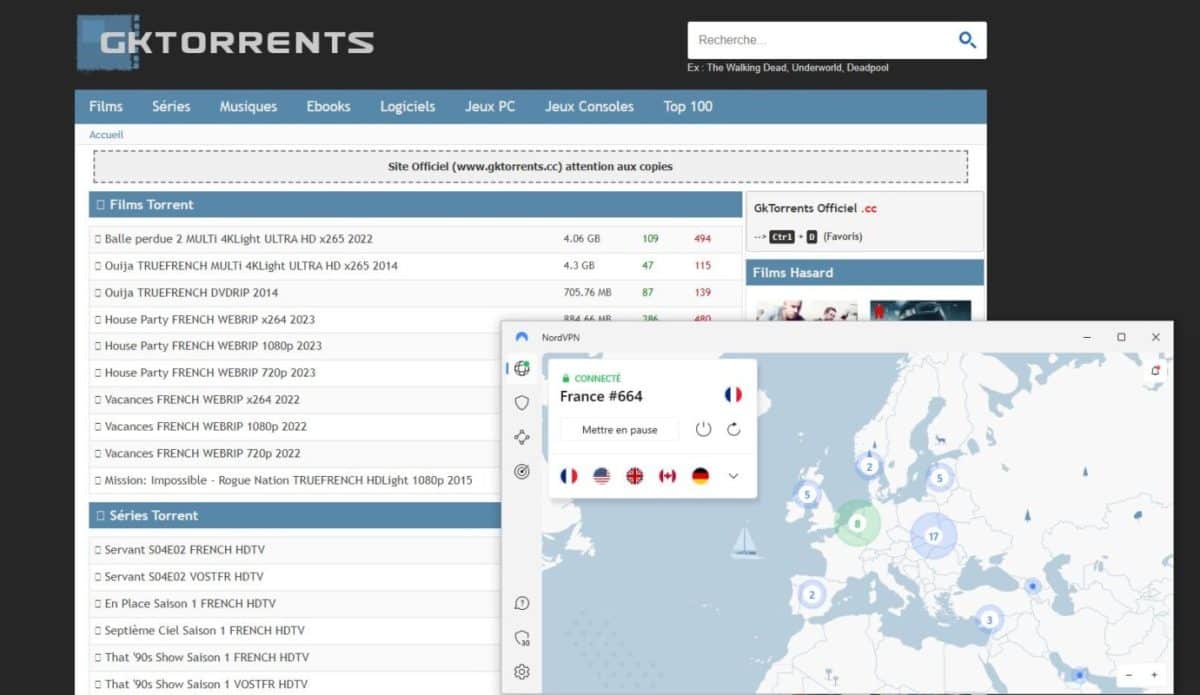This screenshot has height=695, width=1200.
Task: Select Logiciels in the navigation bar
Action: [x=408, y=106]
